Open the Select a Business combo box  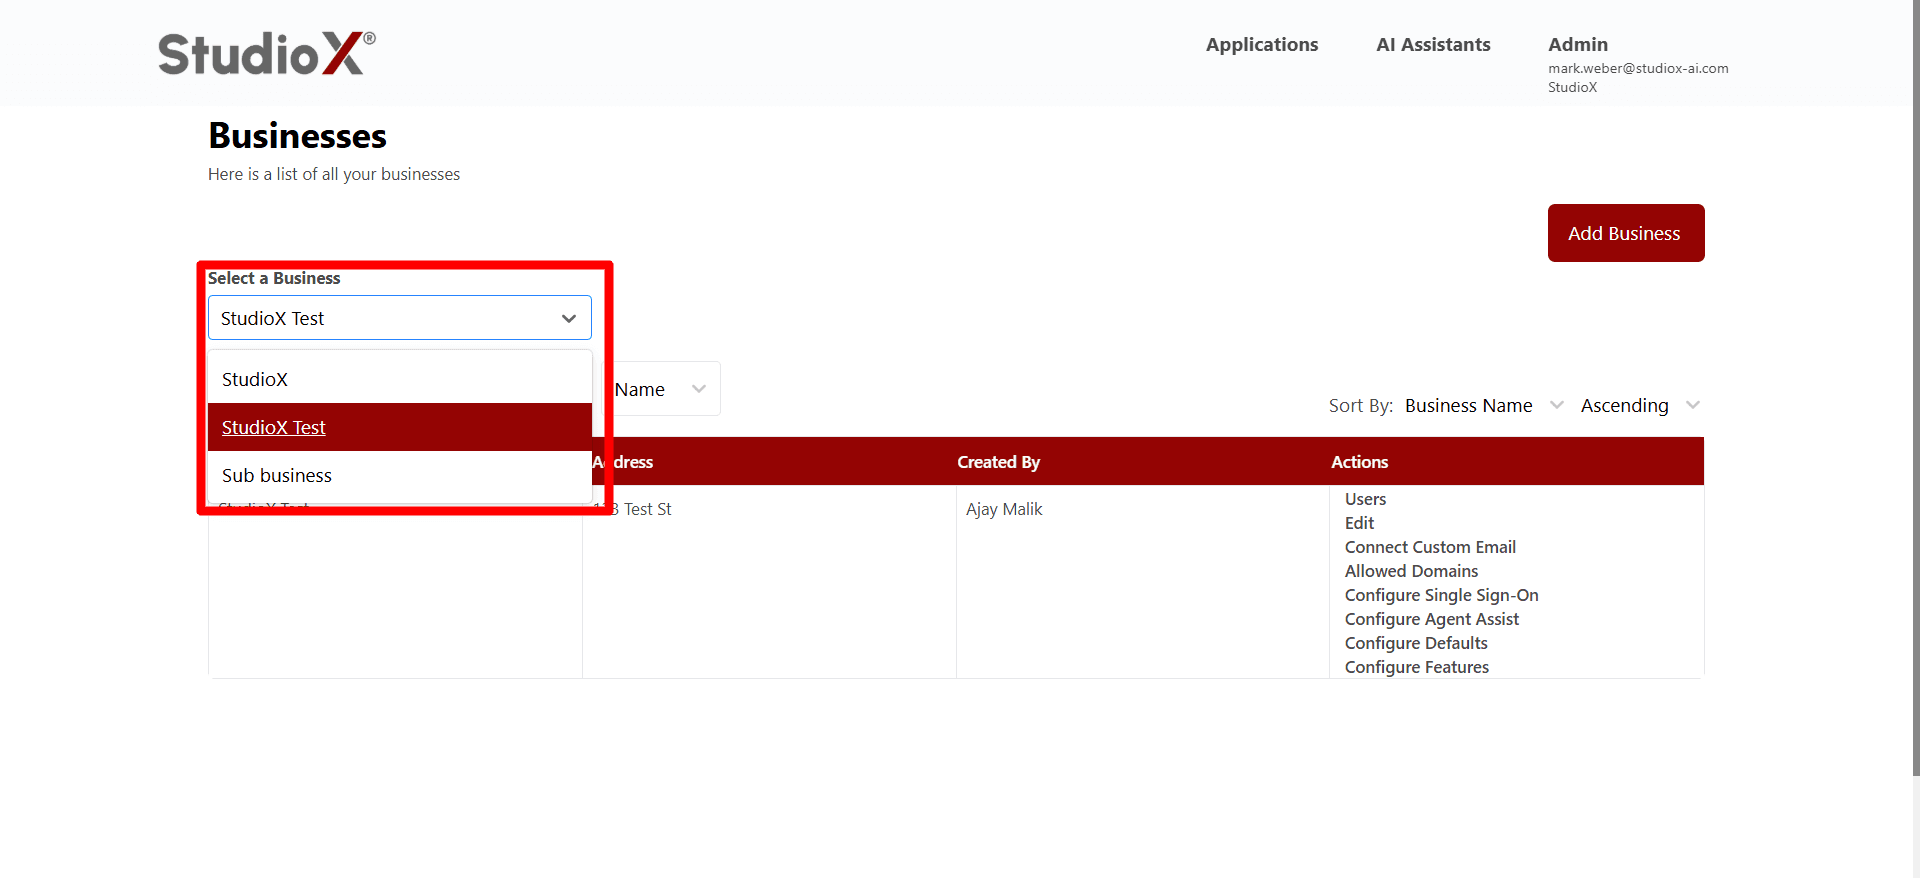click(x=400, y=318)
